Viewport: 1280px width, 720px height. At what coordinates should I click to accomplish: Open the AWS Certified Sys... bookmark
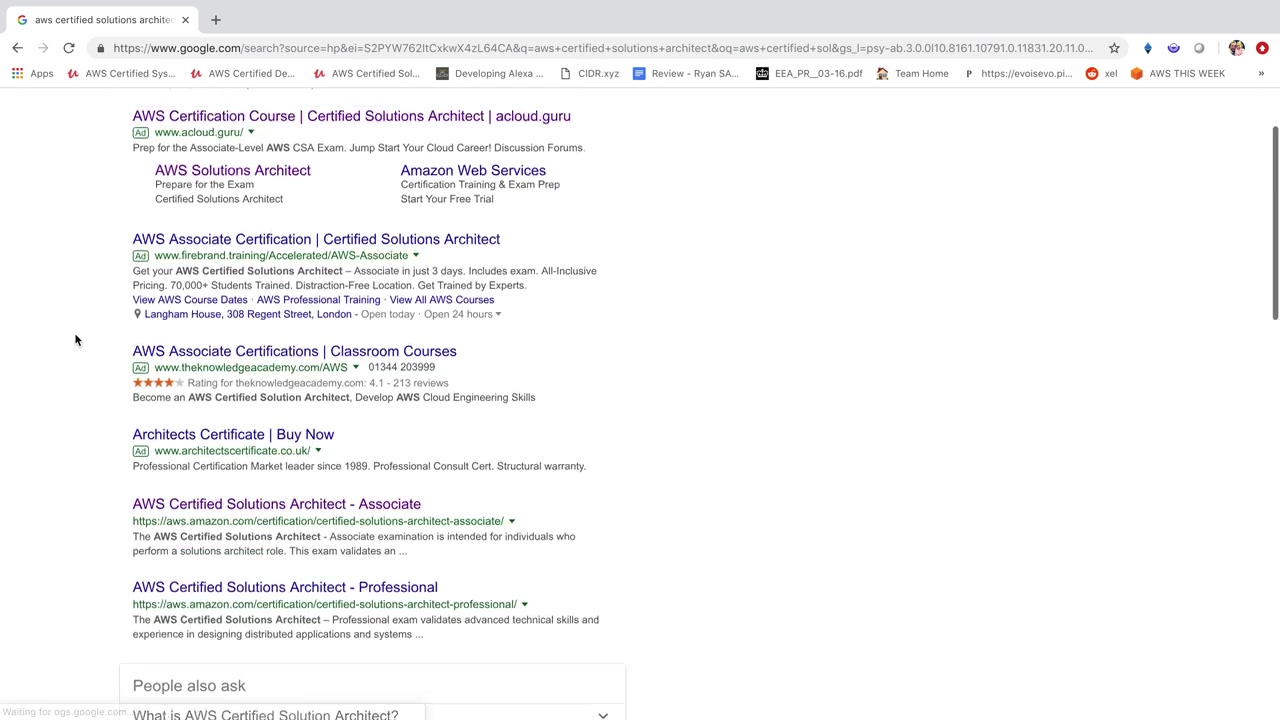tap(121, 73)
